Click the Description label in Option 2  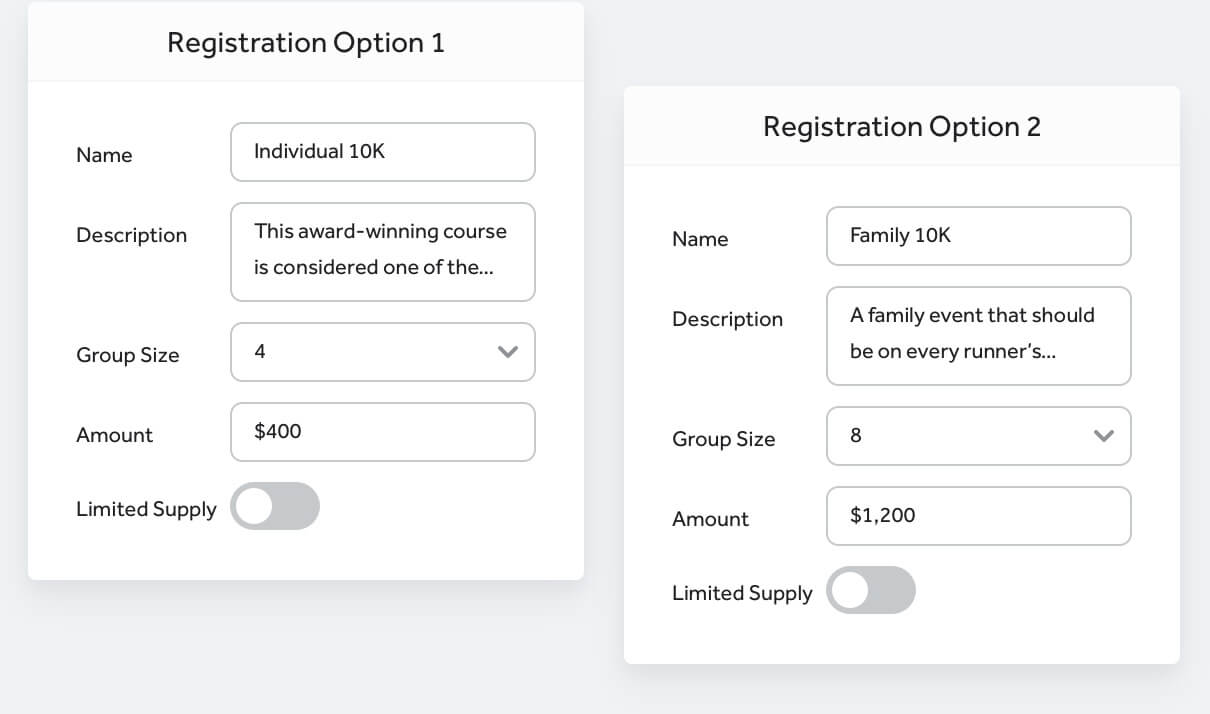728,319
